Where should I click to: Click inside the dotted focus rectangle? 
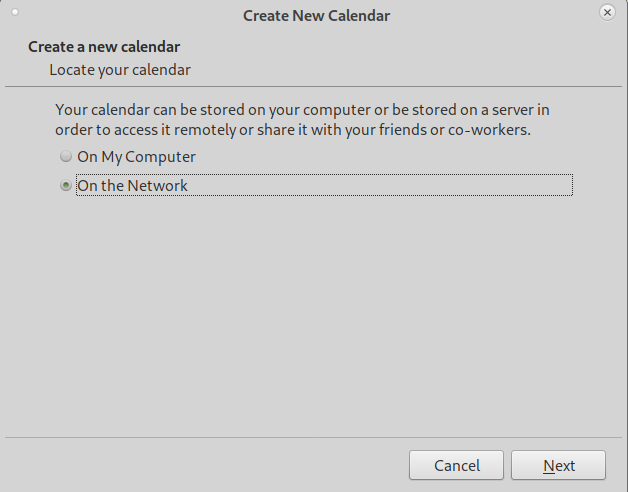point(324,185)
